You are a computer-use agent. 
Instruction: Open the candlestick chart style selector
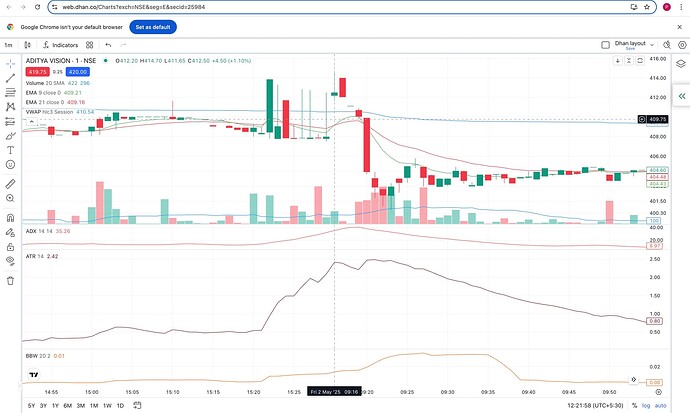(x=27, y=45)
